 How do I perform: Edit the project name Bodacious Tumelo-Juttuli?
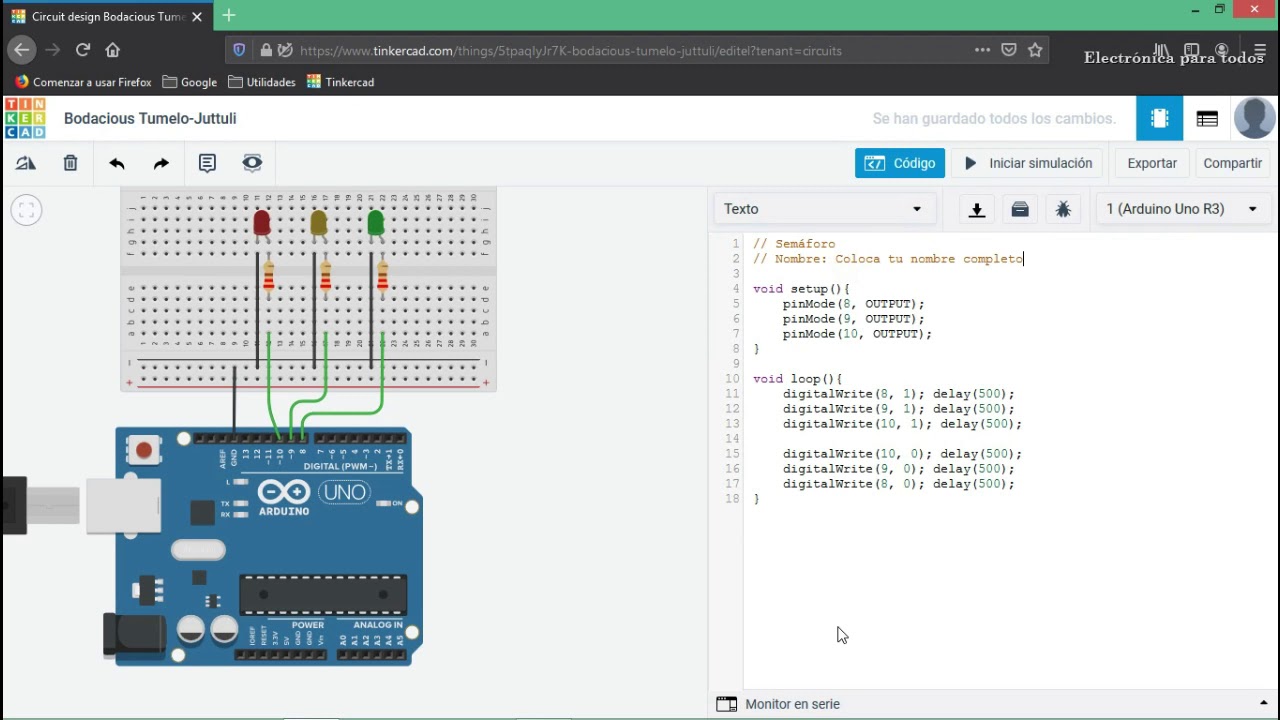point(150,118)
